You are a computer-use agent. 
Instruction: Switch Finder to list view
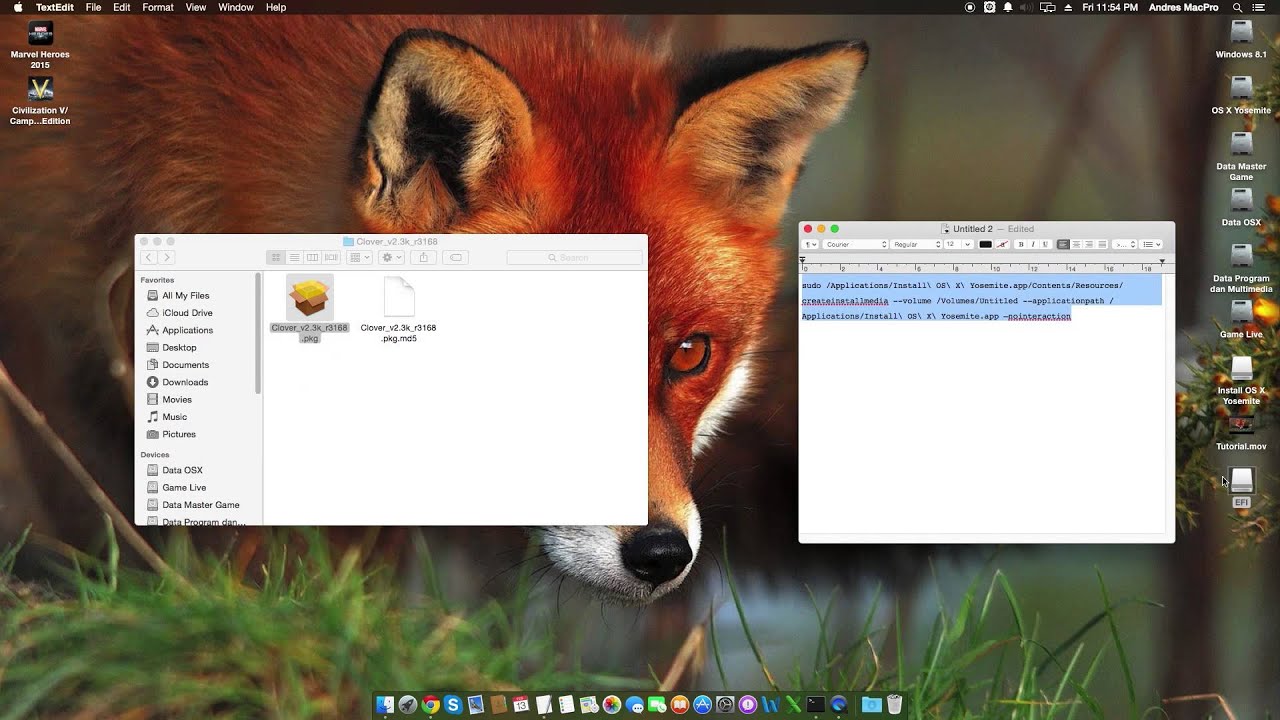(295, 258)
